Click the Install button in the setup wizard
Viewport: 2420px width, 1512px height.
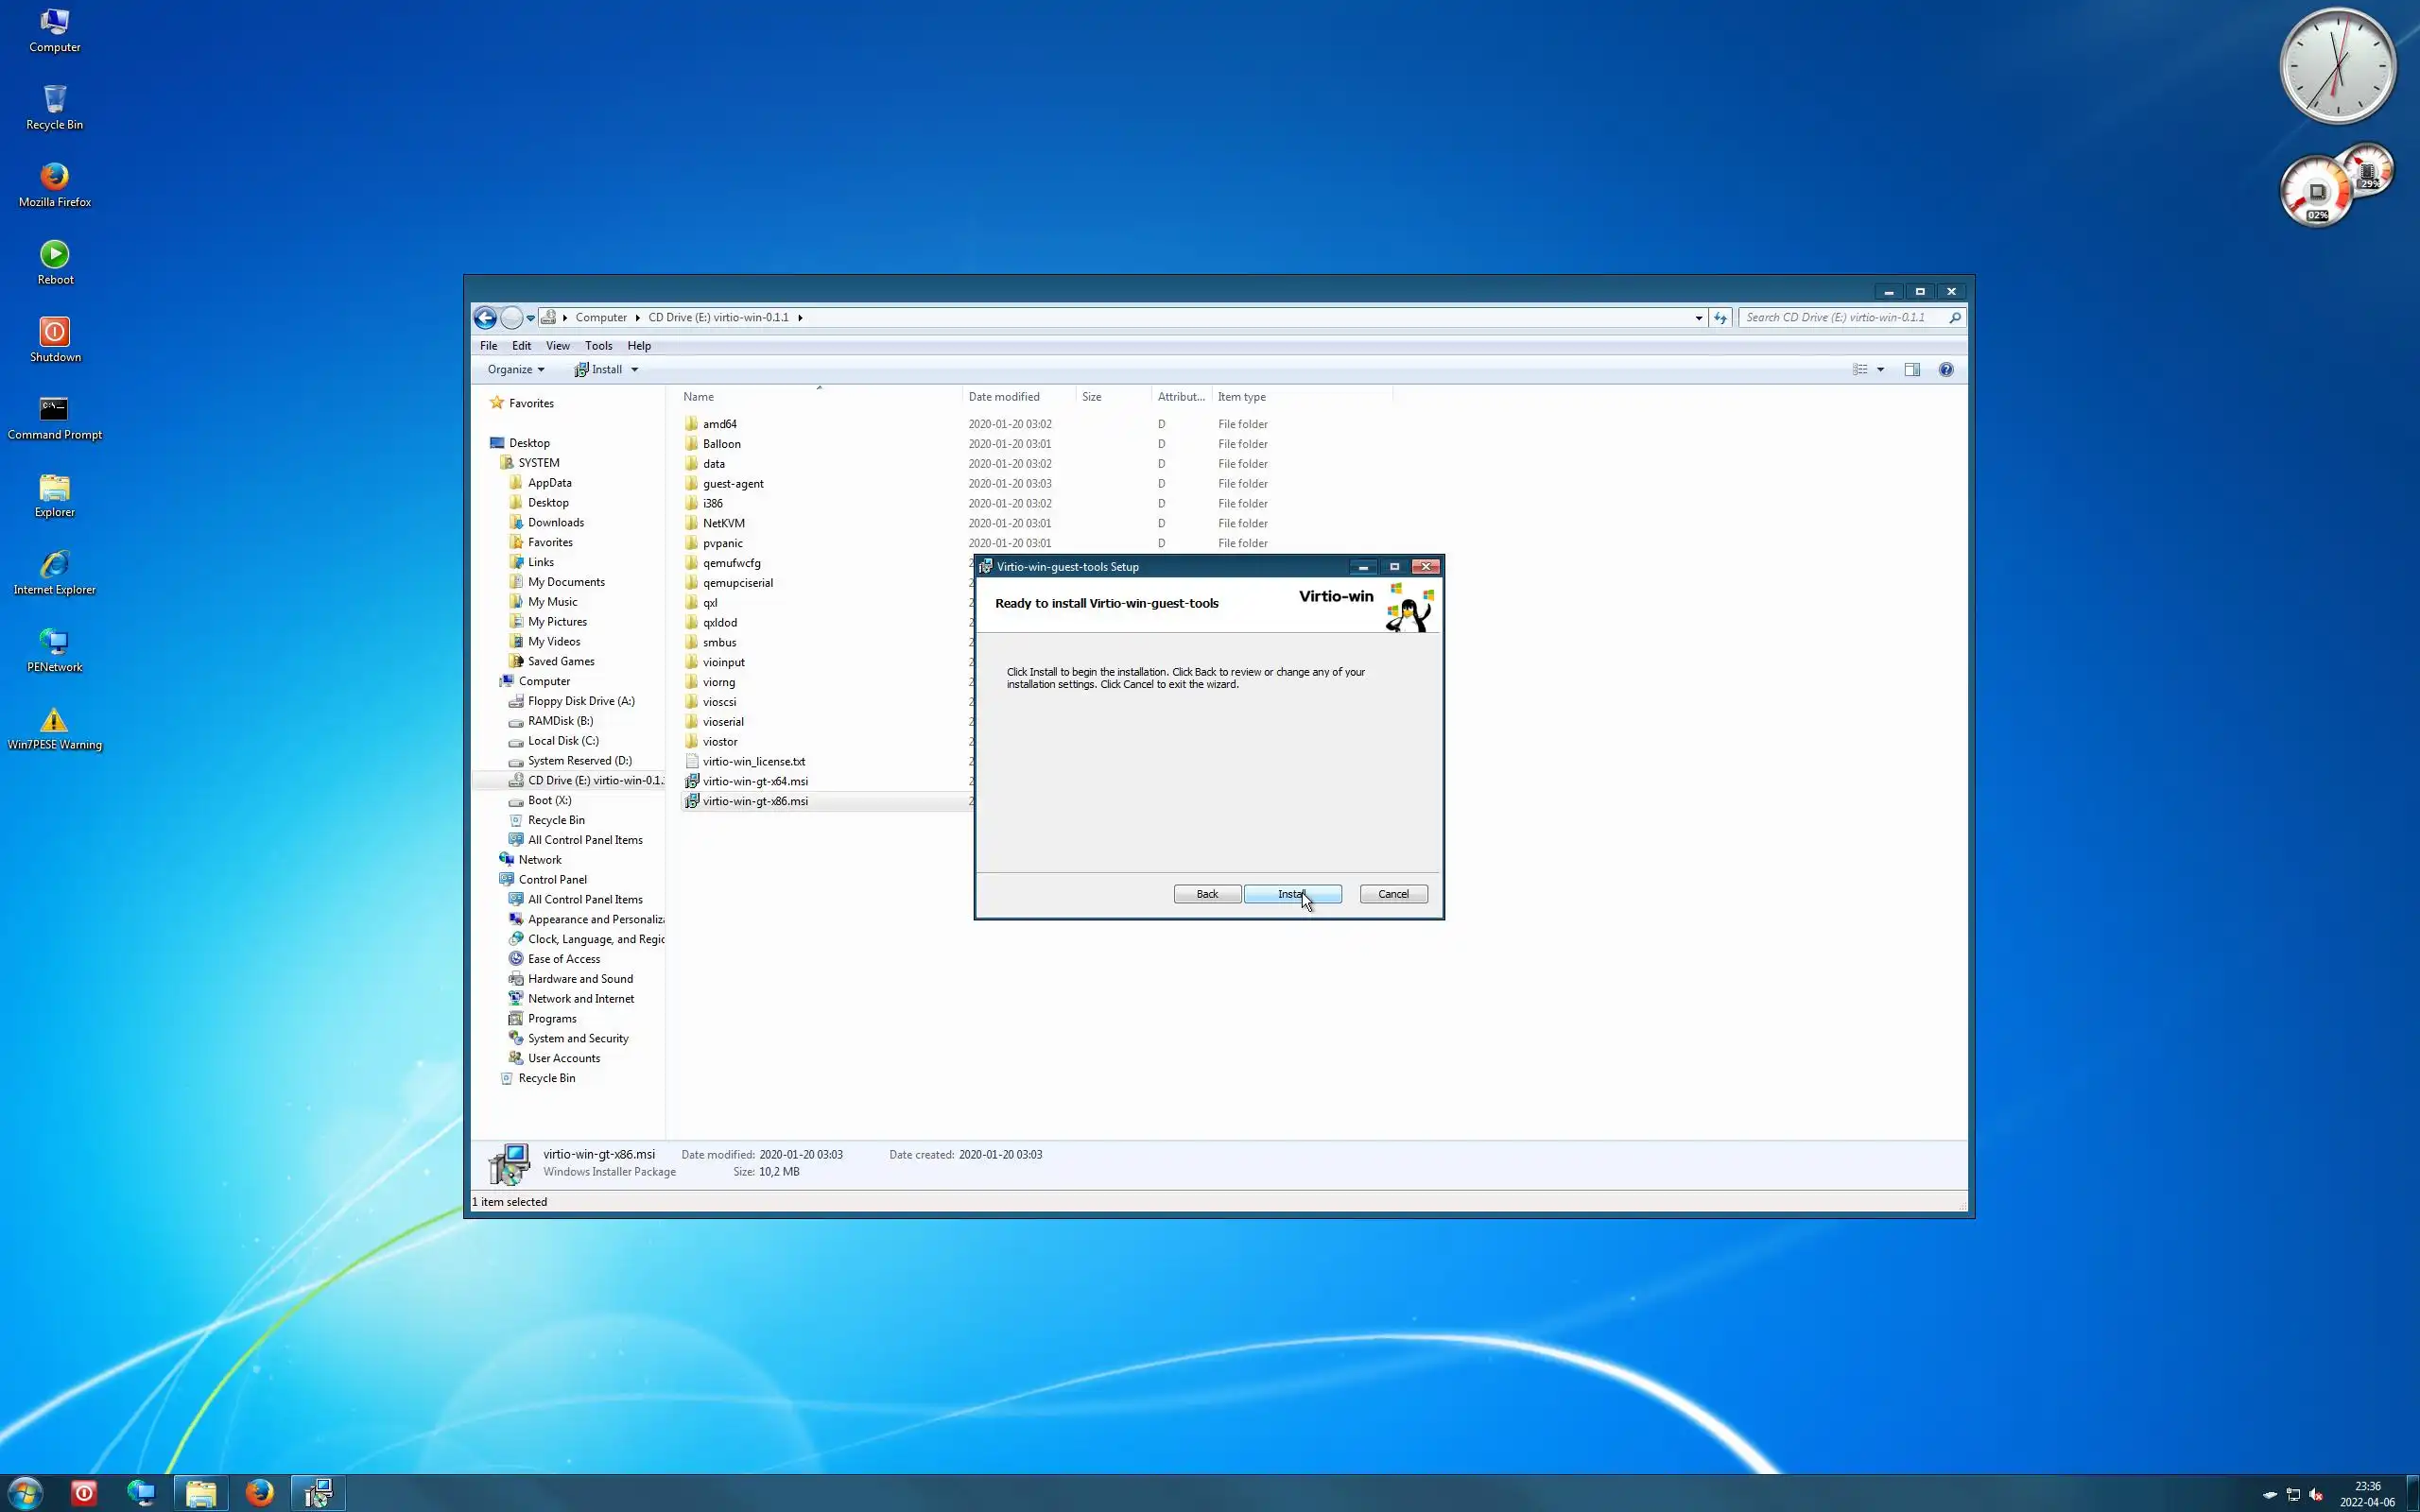(1292, 894)
